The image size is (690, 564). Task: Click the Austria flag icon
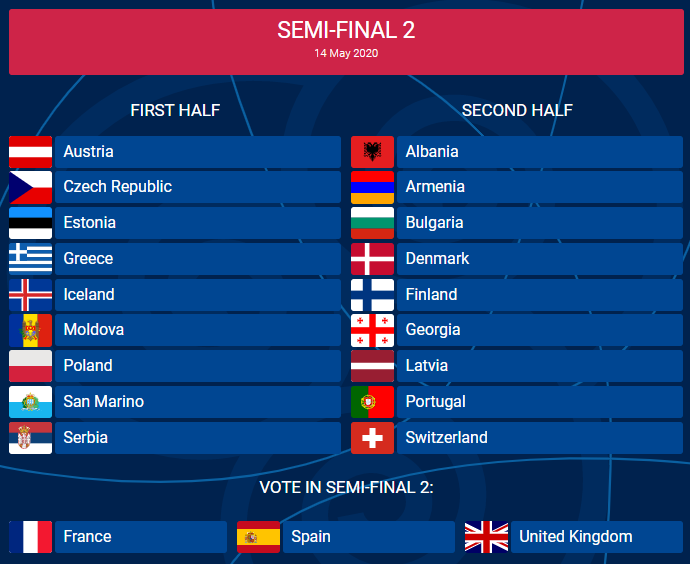point(30,152)
